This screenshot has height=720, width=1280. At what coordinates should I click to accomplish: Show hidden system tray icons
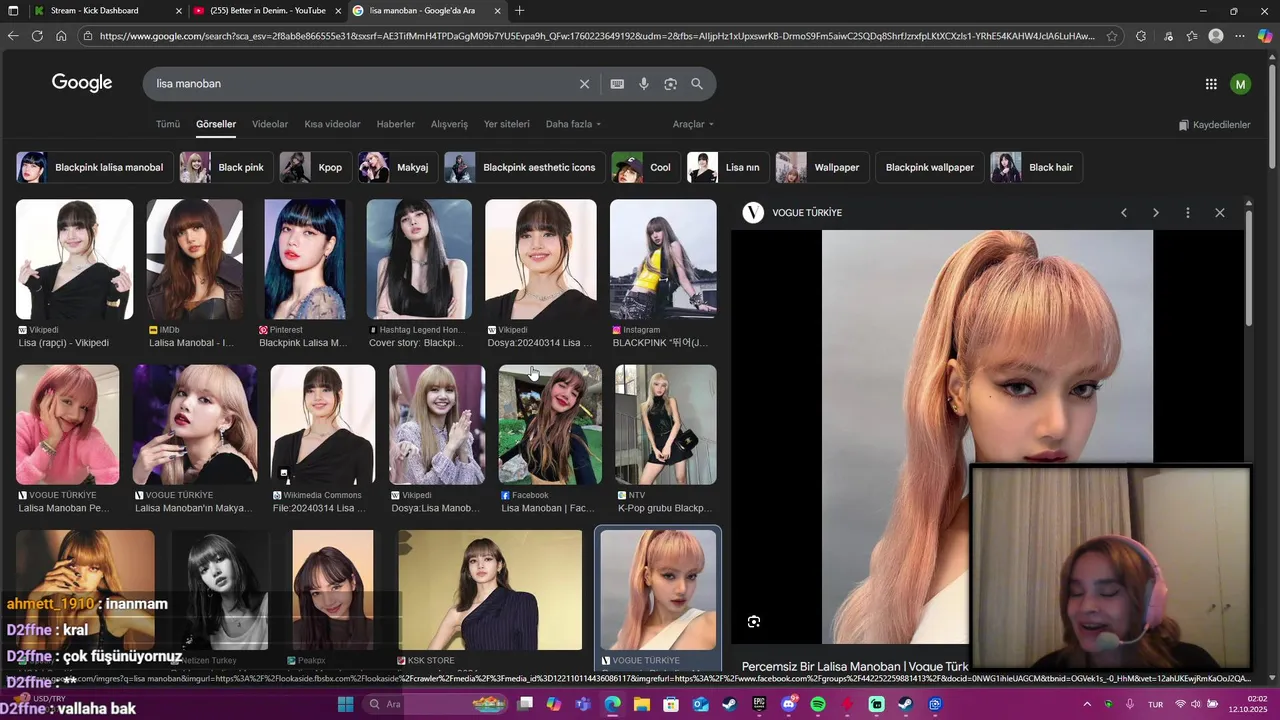(1087, 704)
